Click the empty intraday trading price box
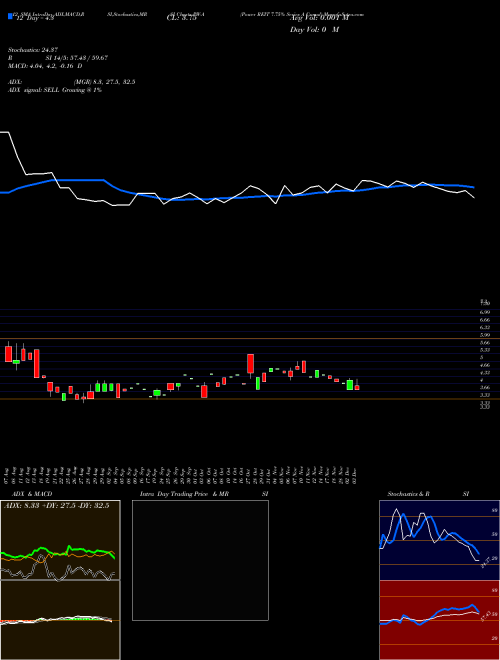 200,560
